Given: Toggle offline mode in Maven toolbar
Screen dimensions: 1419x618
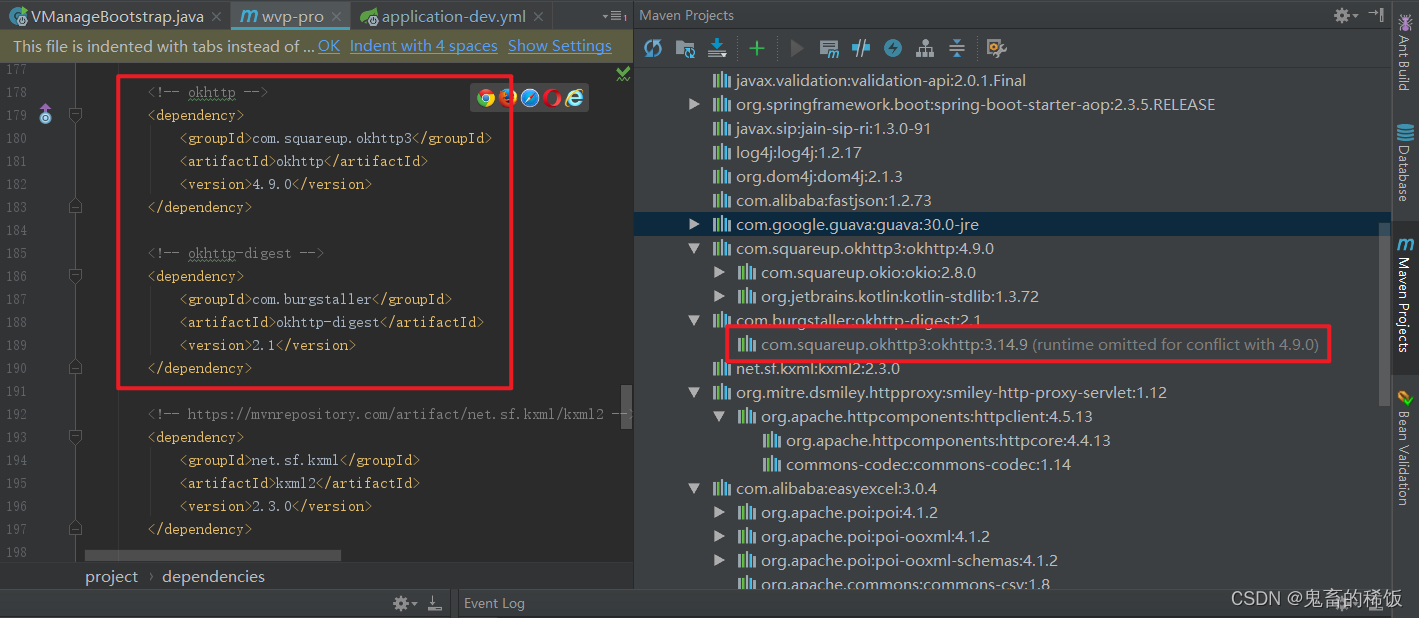Looking at the screenshot, I should [x=860, y=48].
